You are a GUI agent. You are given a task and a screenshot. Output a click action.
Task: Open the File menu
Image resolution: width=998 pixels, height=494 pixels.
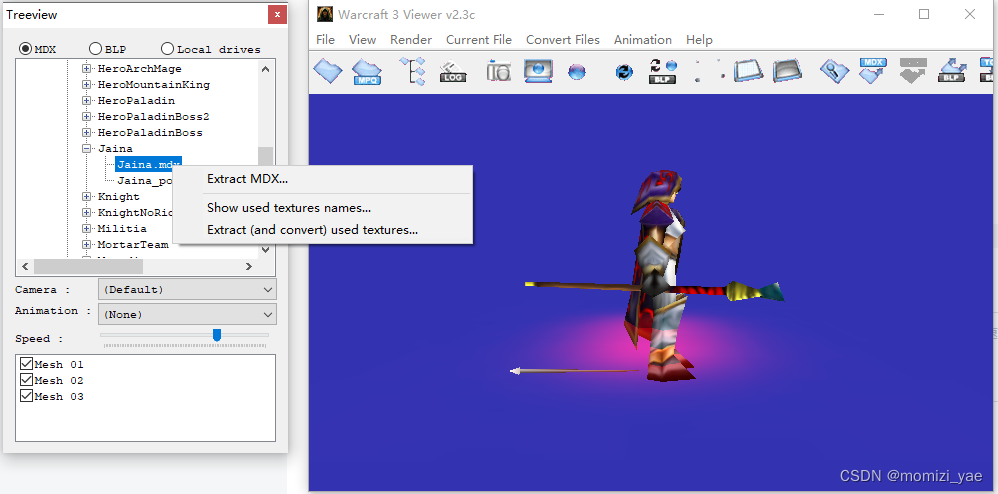coord(325,39)
